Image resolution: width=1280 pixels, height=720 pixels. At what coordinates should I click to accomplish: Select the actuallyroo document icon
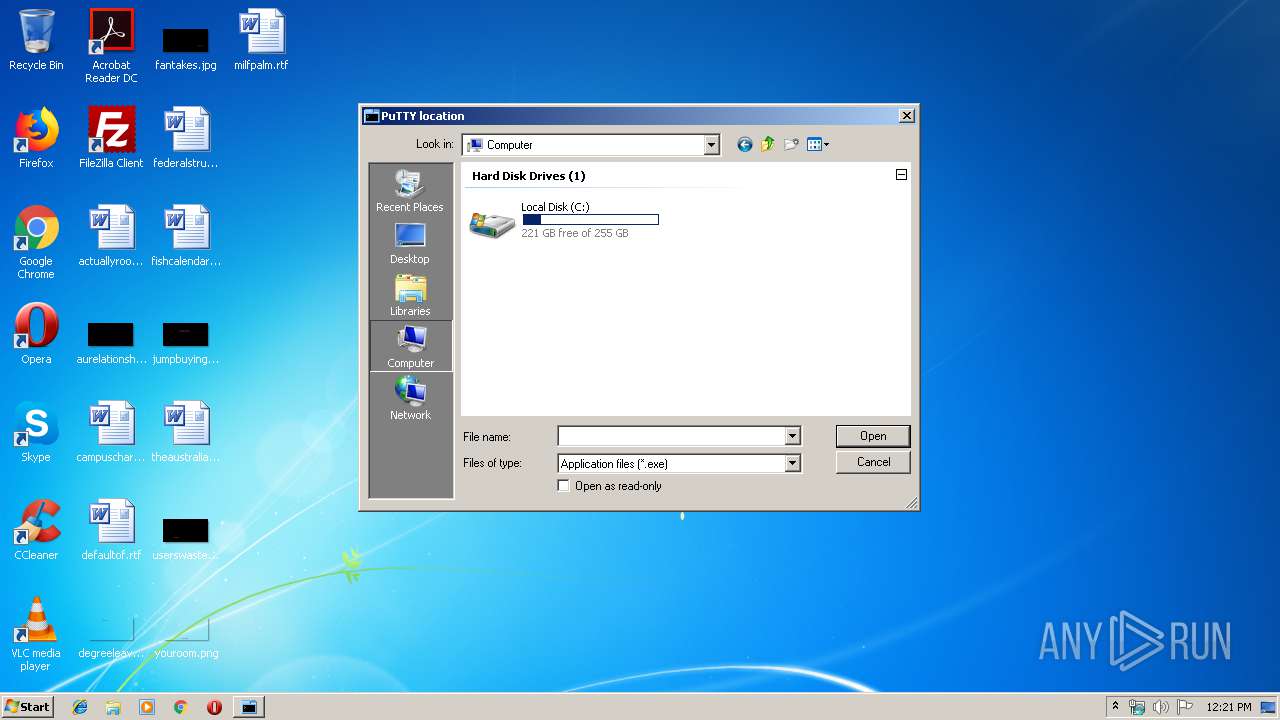coord(111,236)
